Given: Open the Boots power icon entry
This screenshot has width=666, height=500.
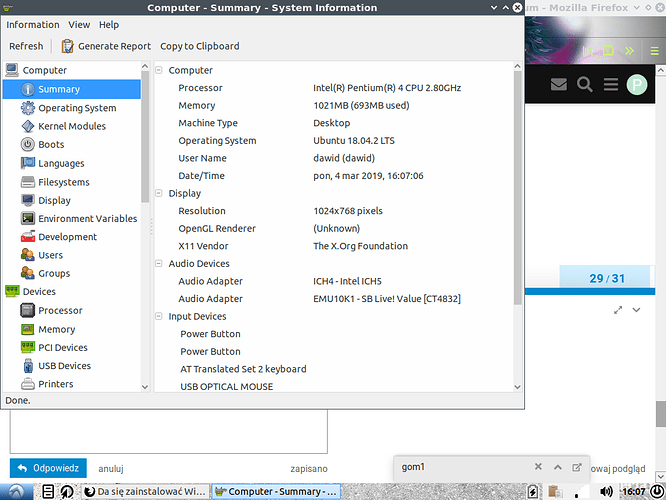Looking at the screenshot, I should coord(28,144).
